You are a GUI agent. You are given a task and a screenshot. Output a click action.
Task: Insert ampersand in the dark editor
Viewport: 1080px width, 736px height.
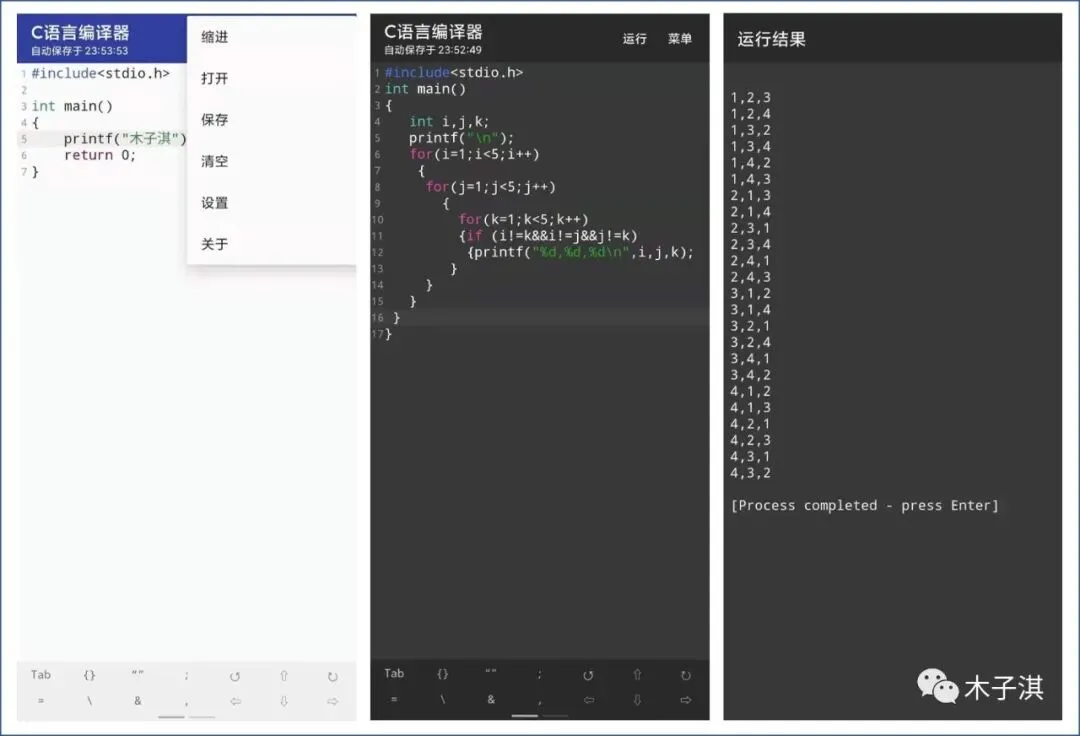click(x=491, y=700)
